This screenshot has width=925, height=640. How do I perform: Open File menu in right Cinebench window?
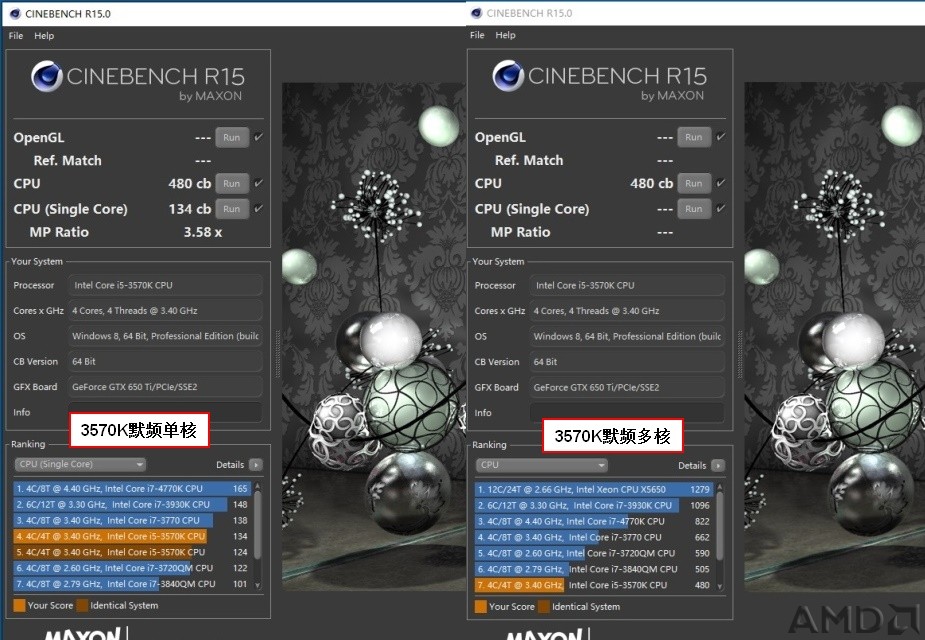(x=477, y=35)
